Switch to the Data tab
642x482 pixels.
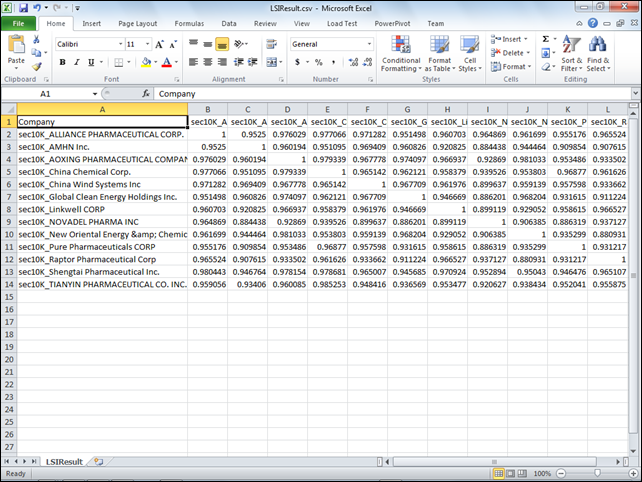[229, 23]
